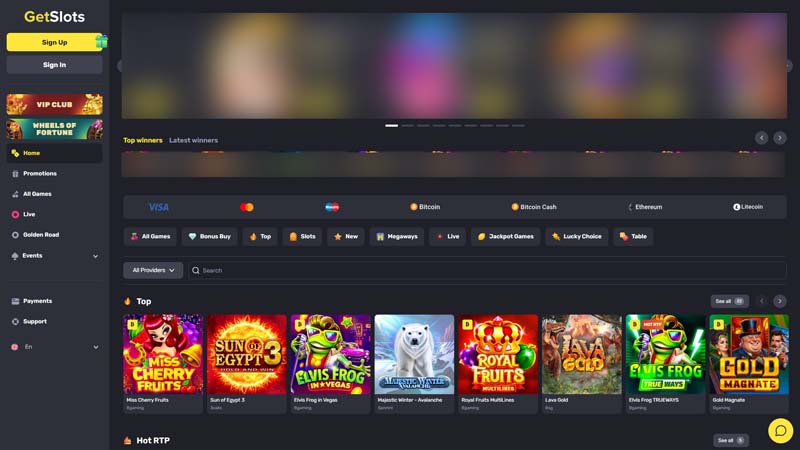Open the live chat bubble
The width and height of the screenshot is (800, 450).
pos(781,431)
